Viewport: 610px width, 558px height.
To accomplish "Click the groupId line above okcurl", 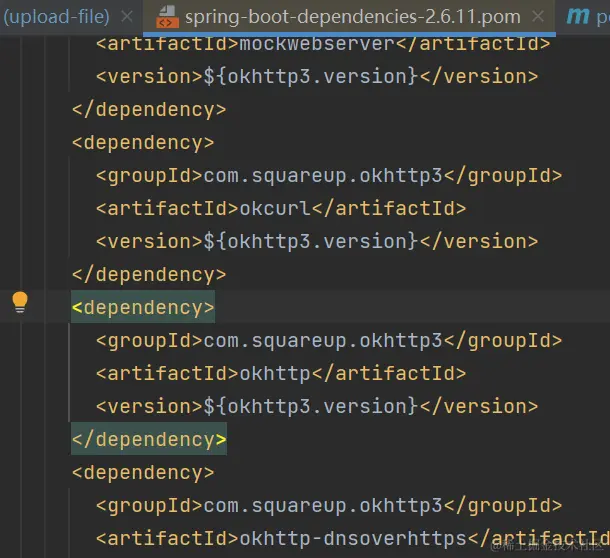I will 329,175.
